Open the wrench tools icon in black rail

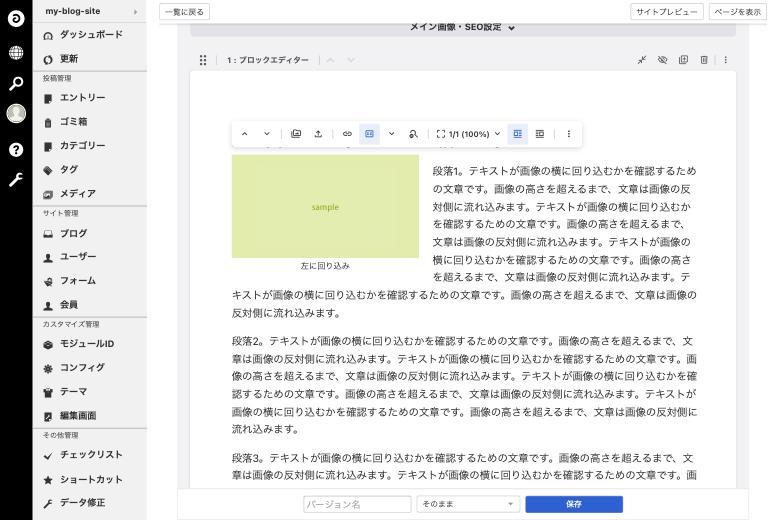coord(16,179)
